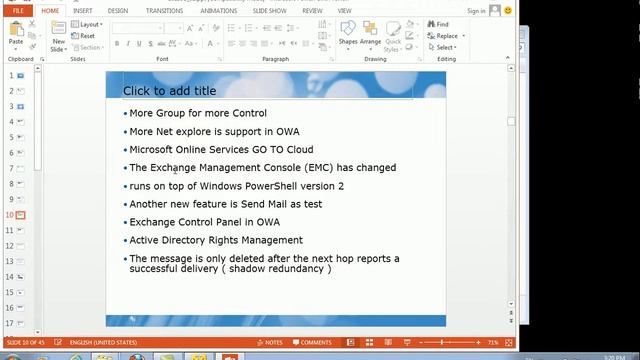Toggle the COMMENTS pane

(x=312, y=342)
